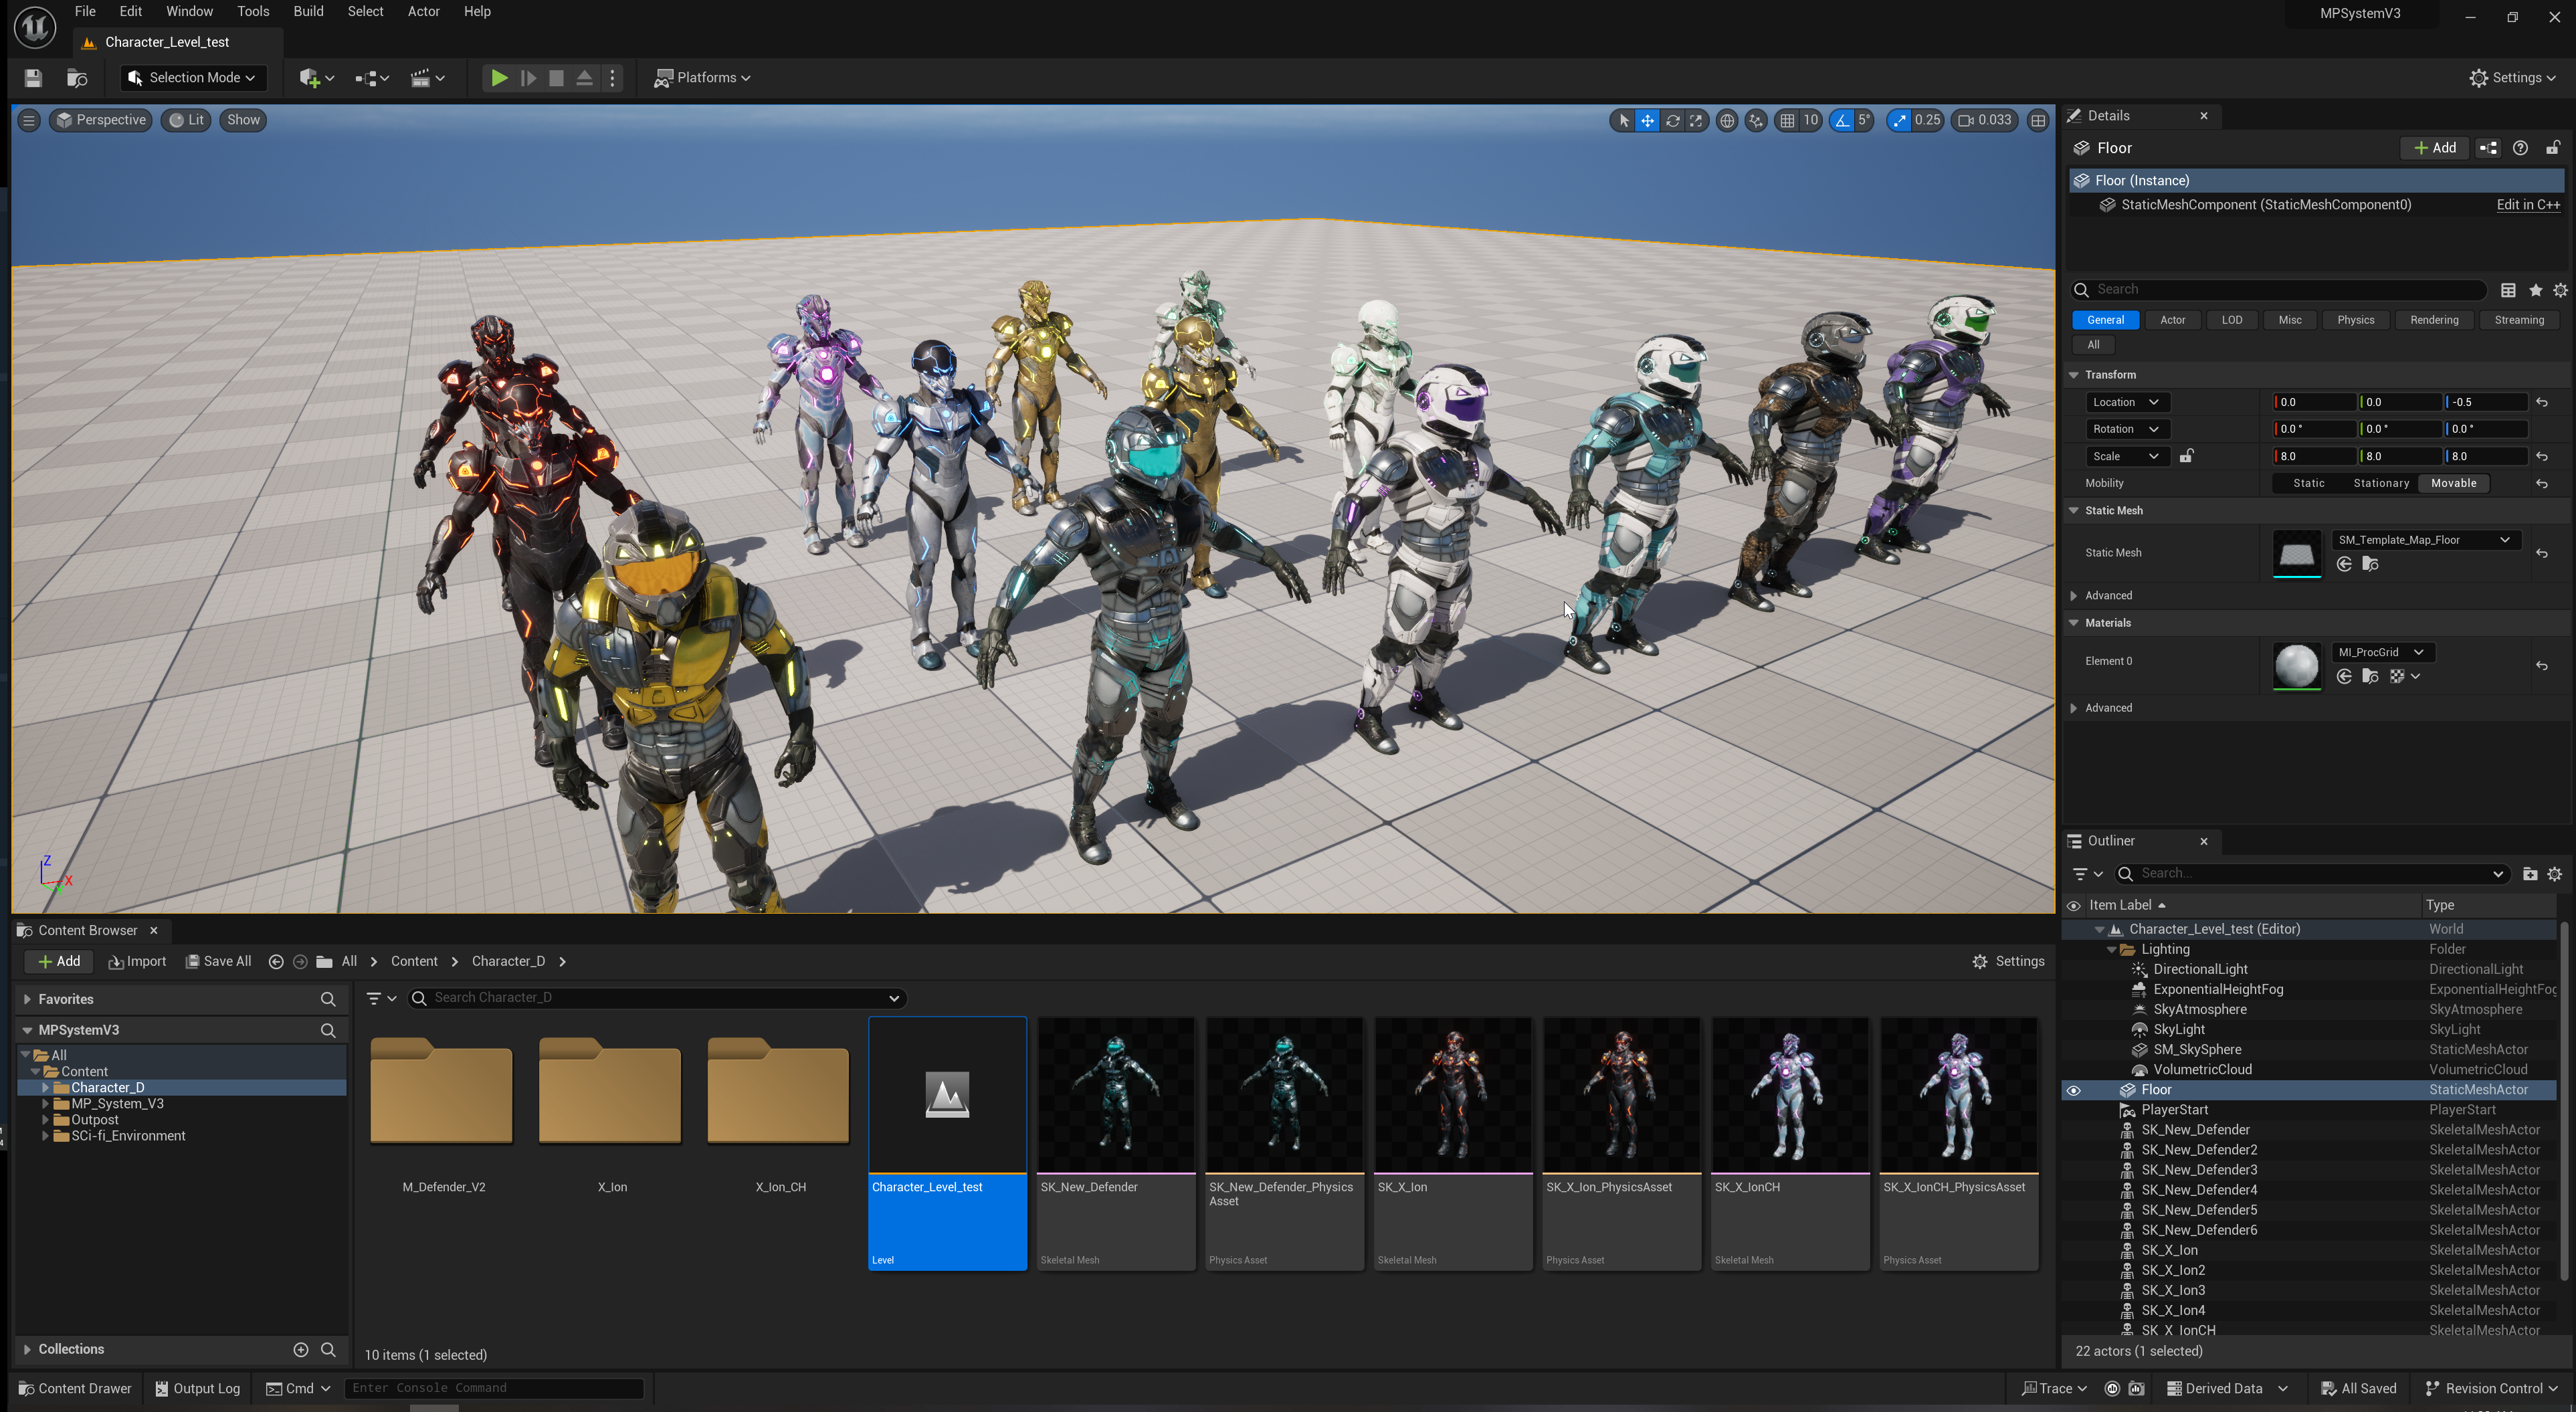The height and width of the screenshot is (1412, 2576).
Task: Click the Play level button
Action: [x=498, y=78]
